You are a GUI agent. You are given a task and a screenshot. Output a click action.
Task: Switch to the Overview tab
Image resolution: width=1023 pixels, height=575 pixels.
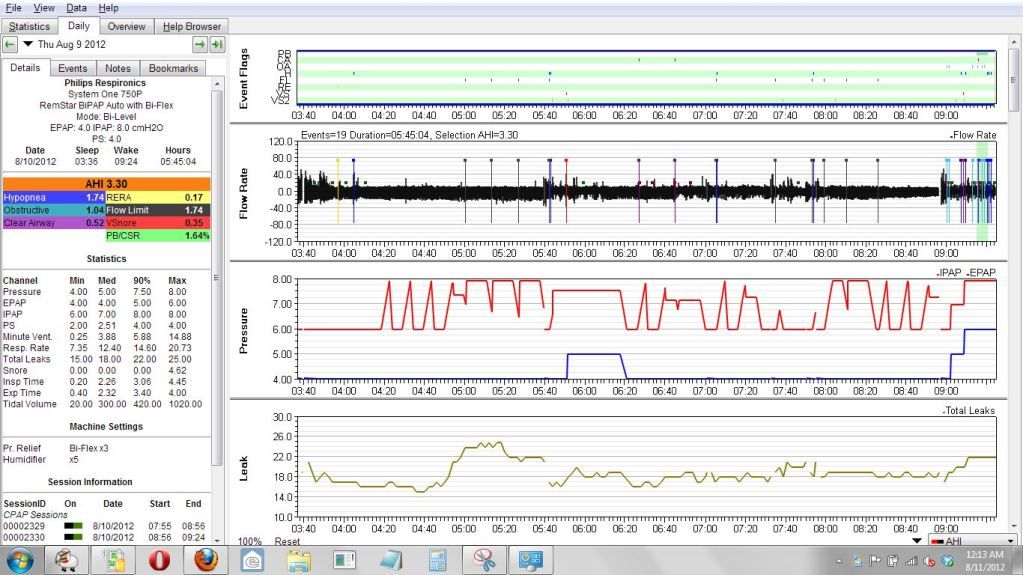(x=127, y=27)
